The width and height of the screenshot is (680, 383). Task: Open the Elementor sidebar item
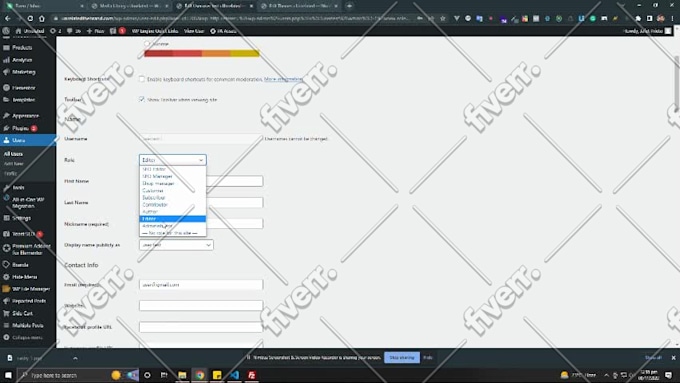pyautogui.click(x=23, y=88)
